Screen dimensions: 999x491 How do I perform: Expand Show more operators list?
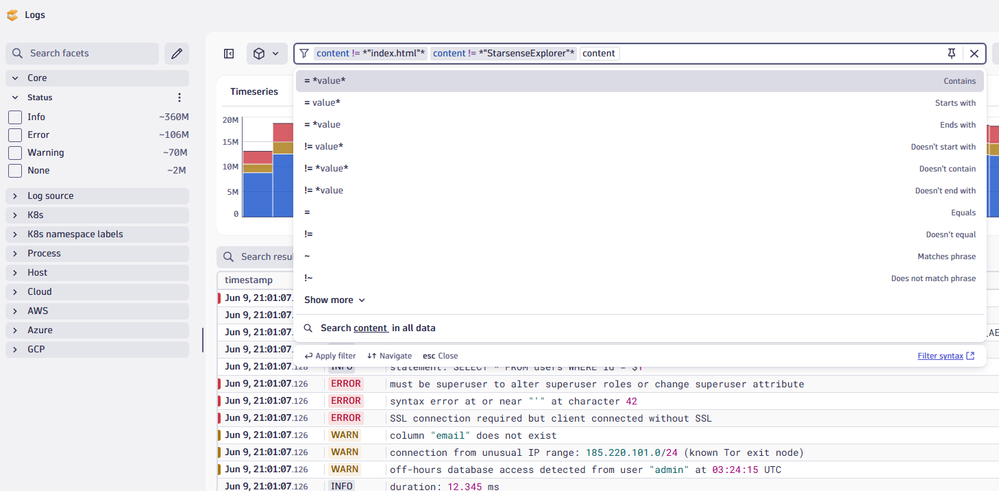click(334, 300)
